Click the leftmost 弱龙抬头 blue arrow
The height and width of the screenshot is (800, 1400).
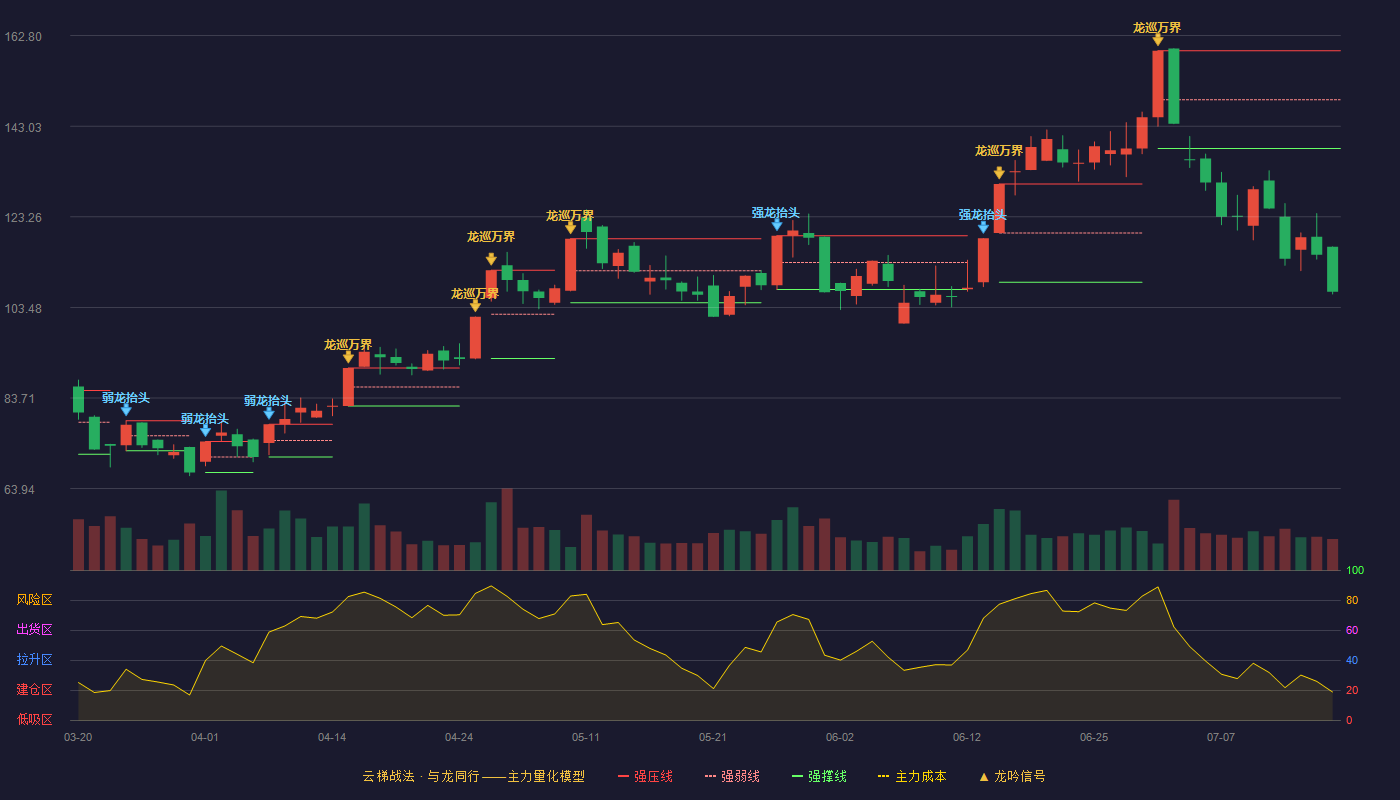(126, 410)
